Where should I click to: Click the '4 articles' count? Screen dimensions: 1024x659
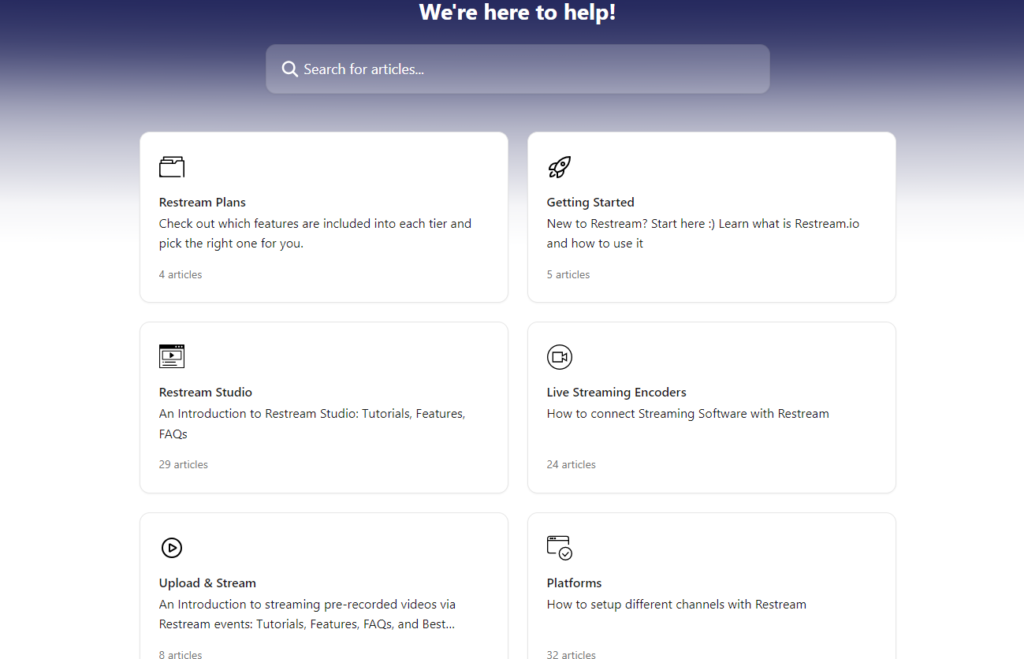pyautogui.click(x=180, y=275)
